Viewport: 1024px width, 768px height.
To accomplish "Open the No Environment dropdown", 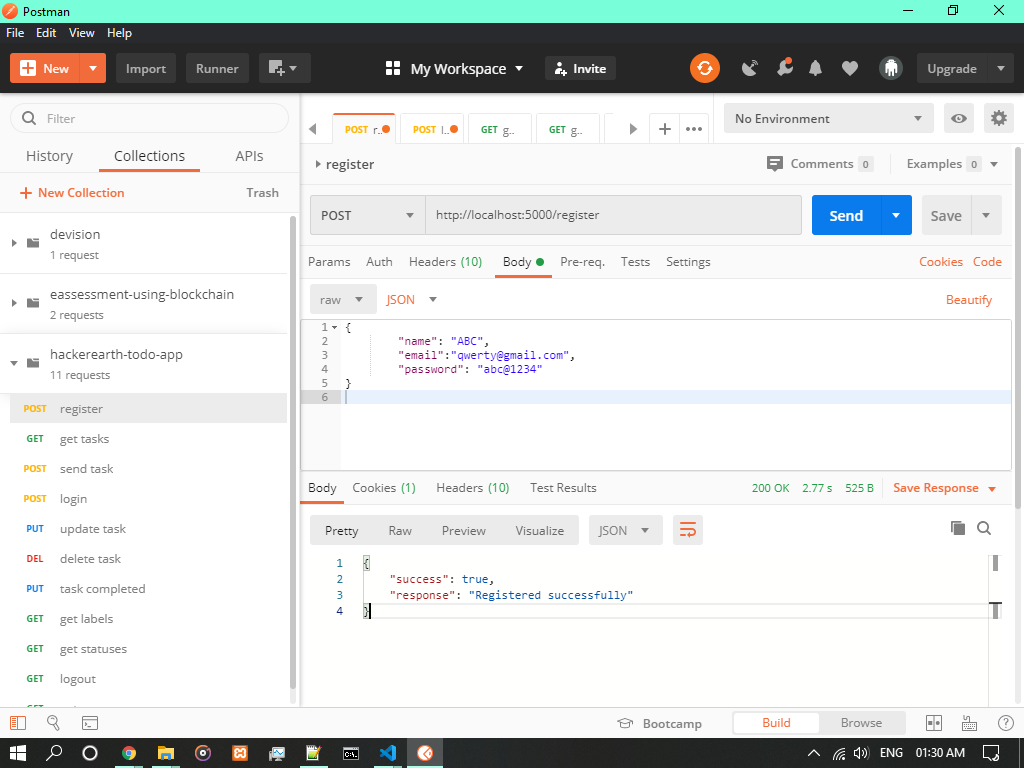I will [x=829, y=118].
